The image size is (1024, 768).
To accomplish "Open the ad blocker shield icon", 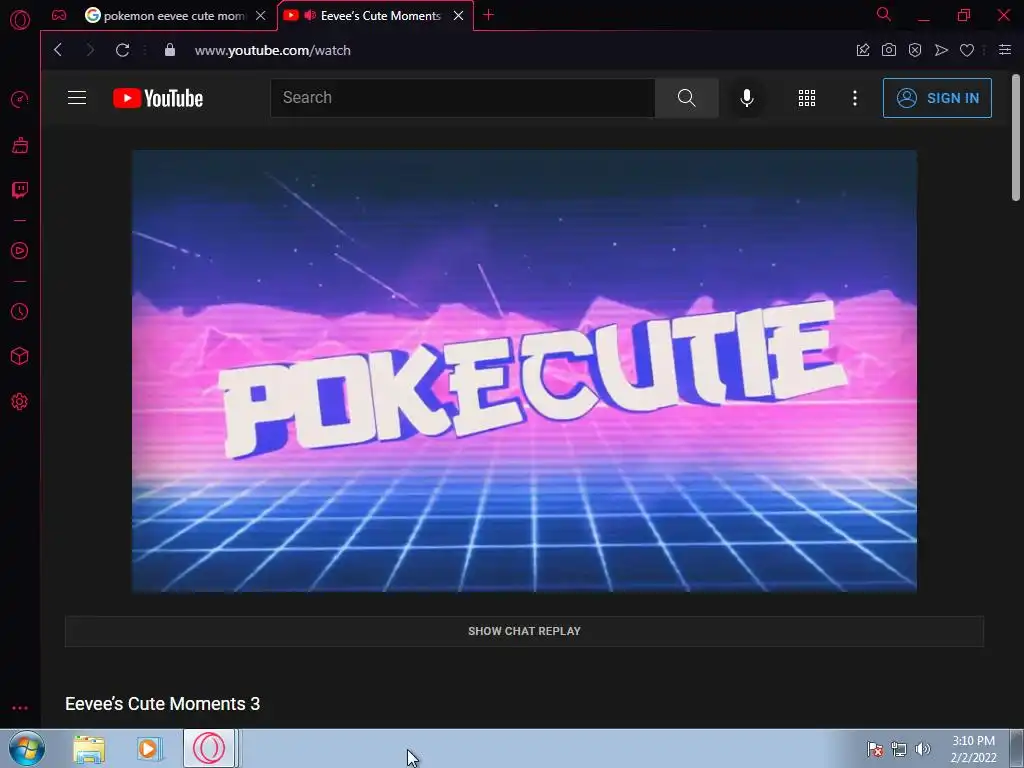I will click(915, 50).
